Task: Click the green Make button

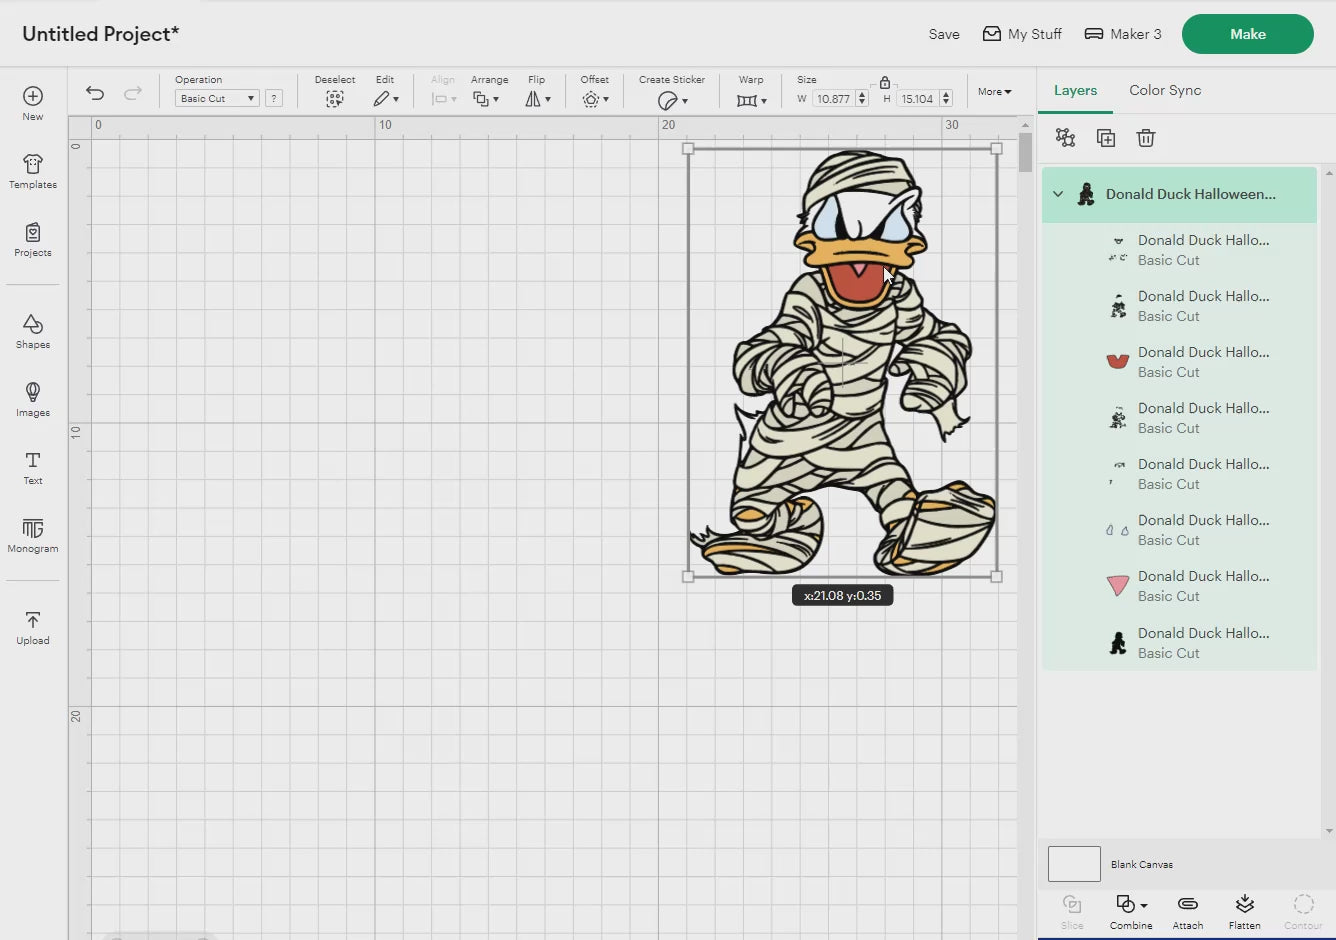Action: pyautogui.click(x=1247, y=34)
